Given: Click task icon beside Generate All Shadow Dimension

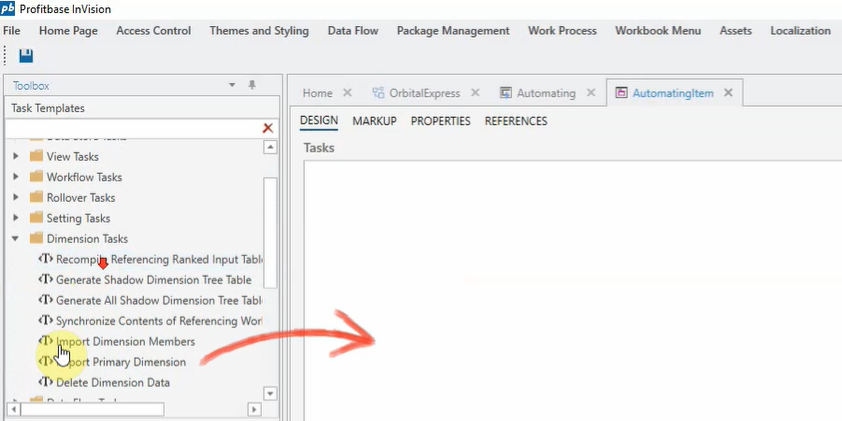Looking at the screenshot, I should coord(46,300).
